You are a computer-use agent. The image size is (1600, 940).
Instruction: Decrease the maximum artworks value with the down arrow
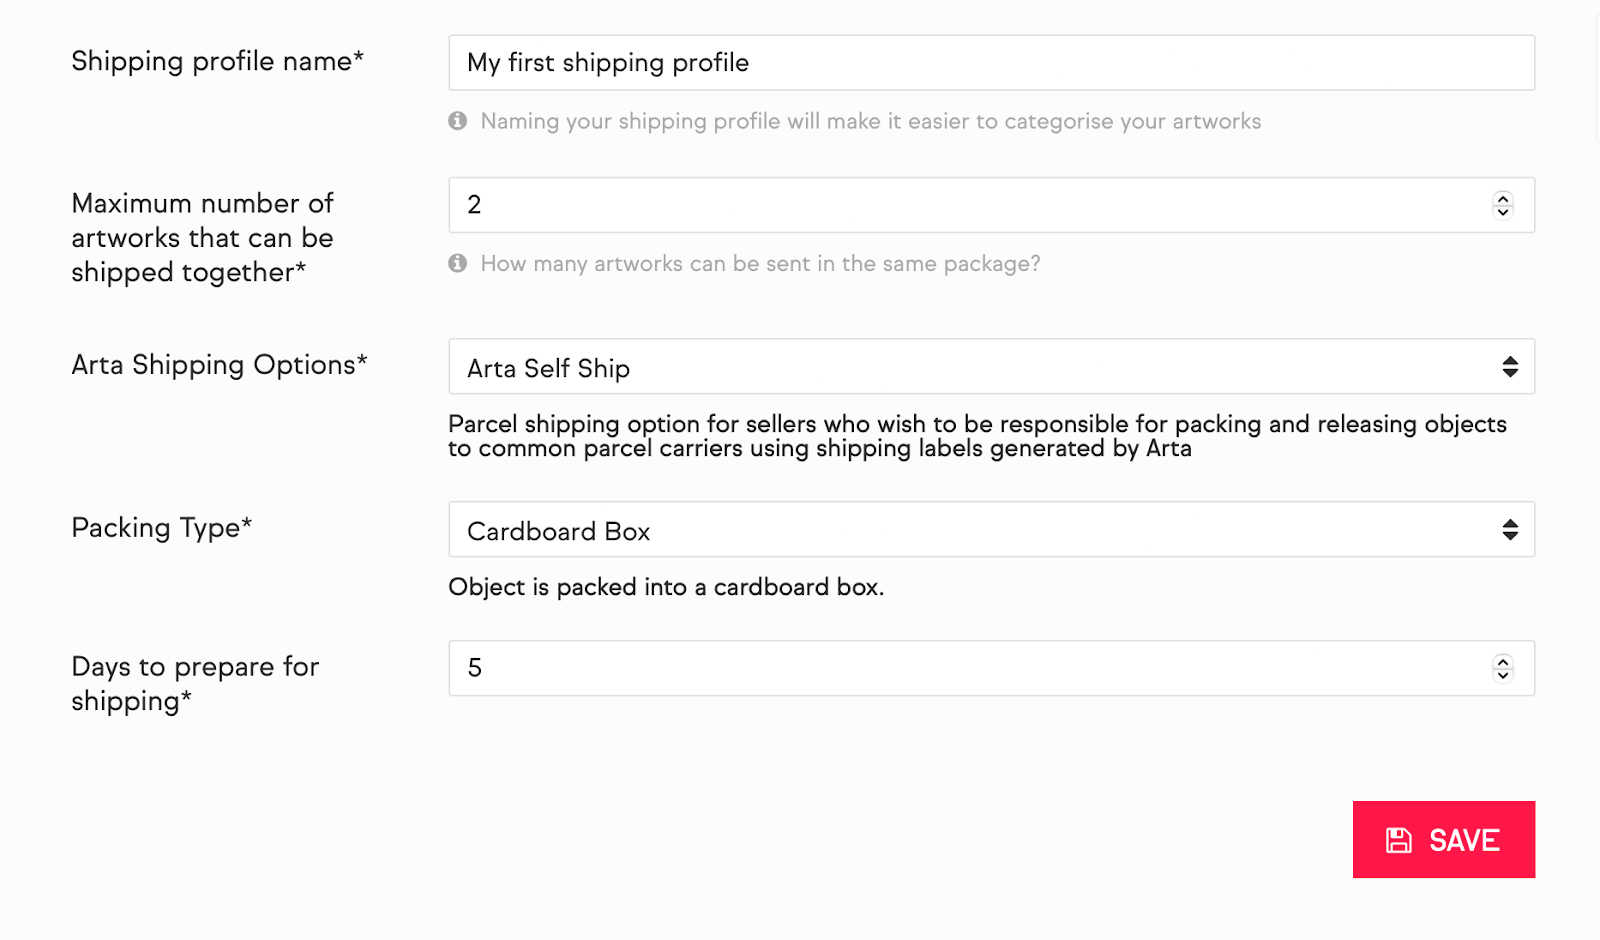pyautogui.click(x=1502, y=211)
